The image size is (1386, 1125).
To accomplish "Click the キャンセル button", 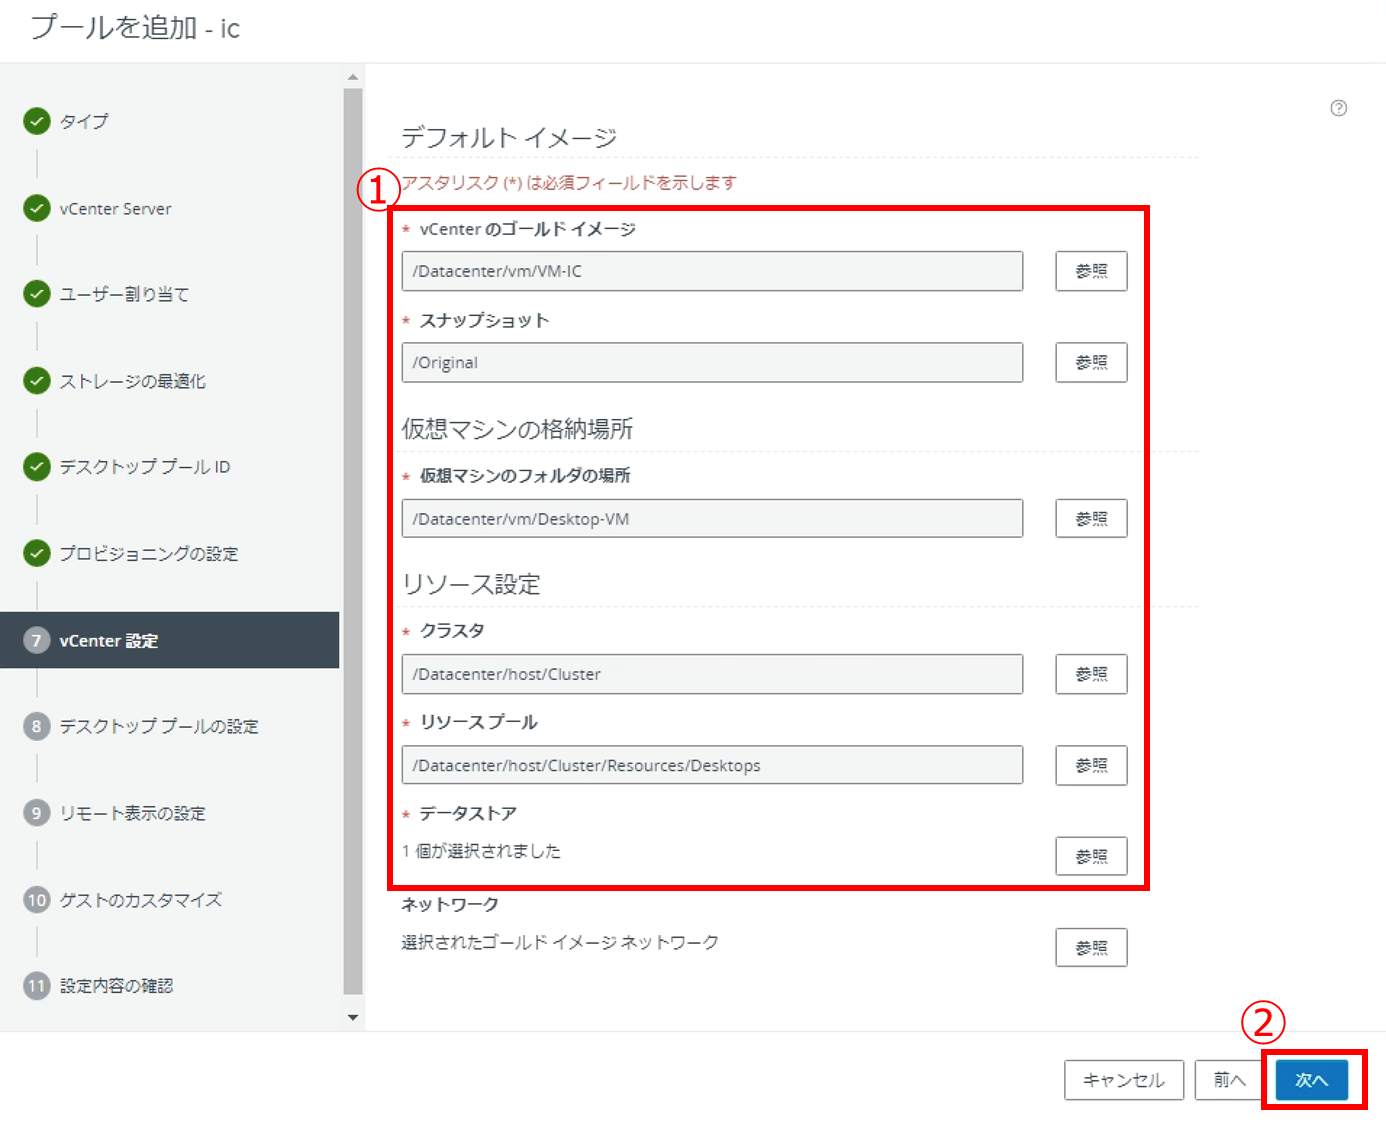I will click(x=1123, y=1080).
